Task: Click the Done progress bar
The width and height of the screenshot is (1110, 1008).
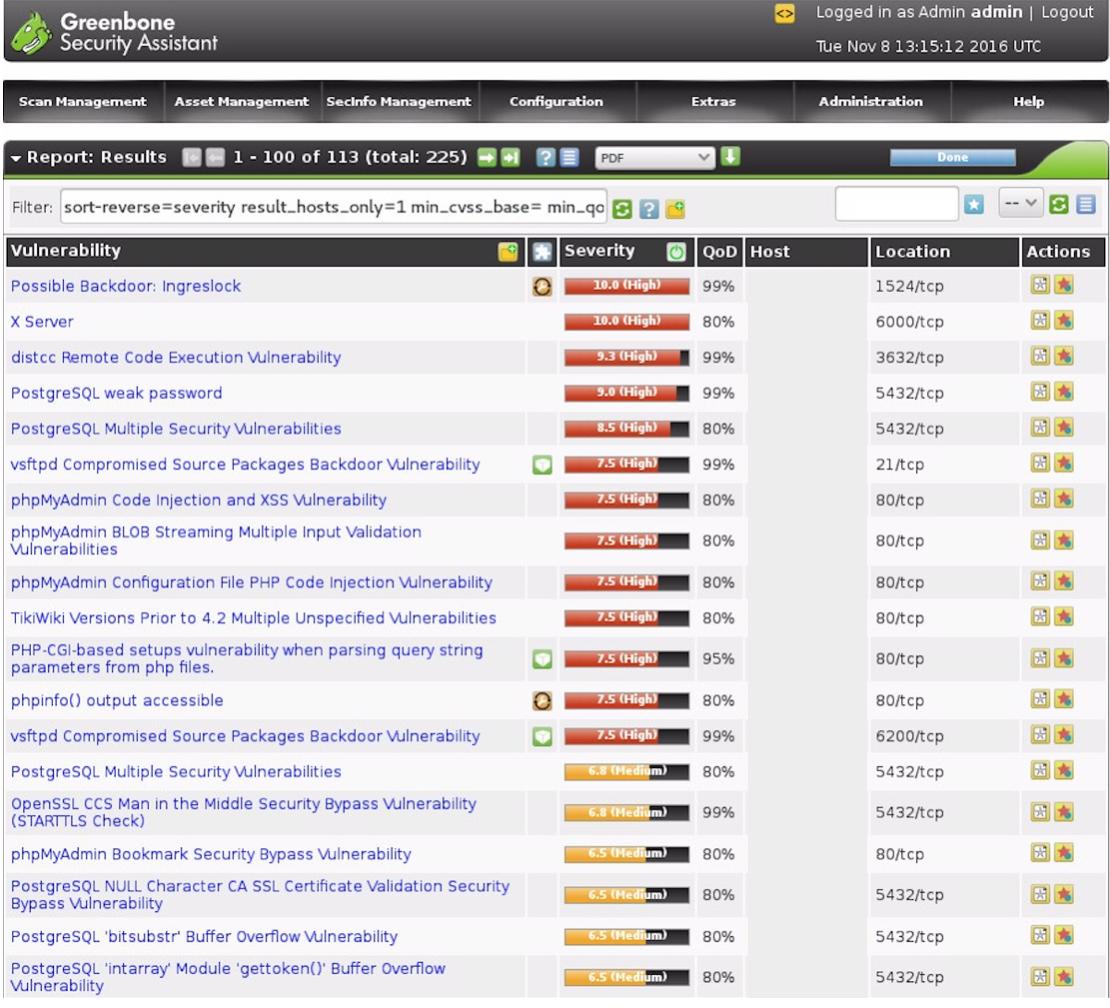Action: coord(952,157)
